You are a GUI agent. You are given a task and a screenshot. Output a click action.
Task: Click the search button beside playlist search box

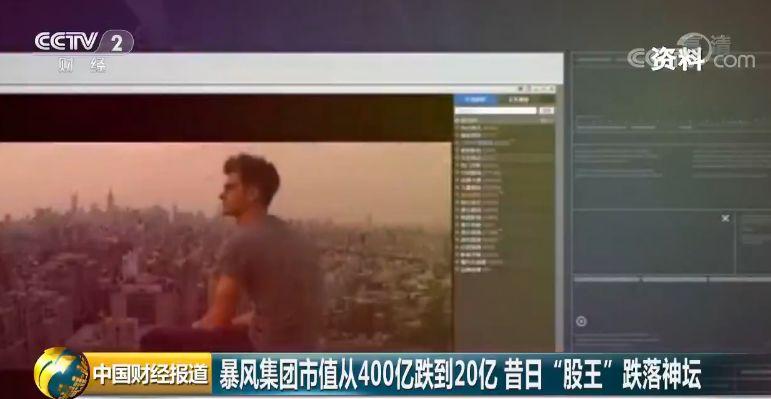pyautogui.click(x=547, y=111)
